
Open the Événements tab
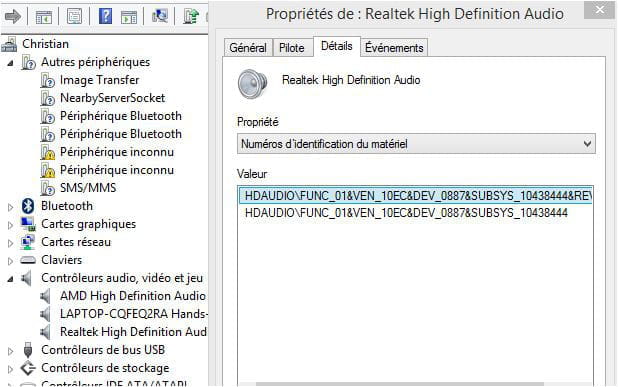pos(394,48)
